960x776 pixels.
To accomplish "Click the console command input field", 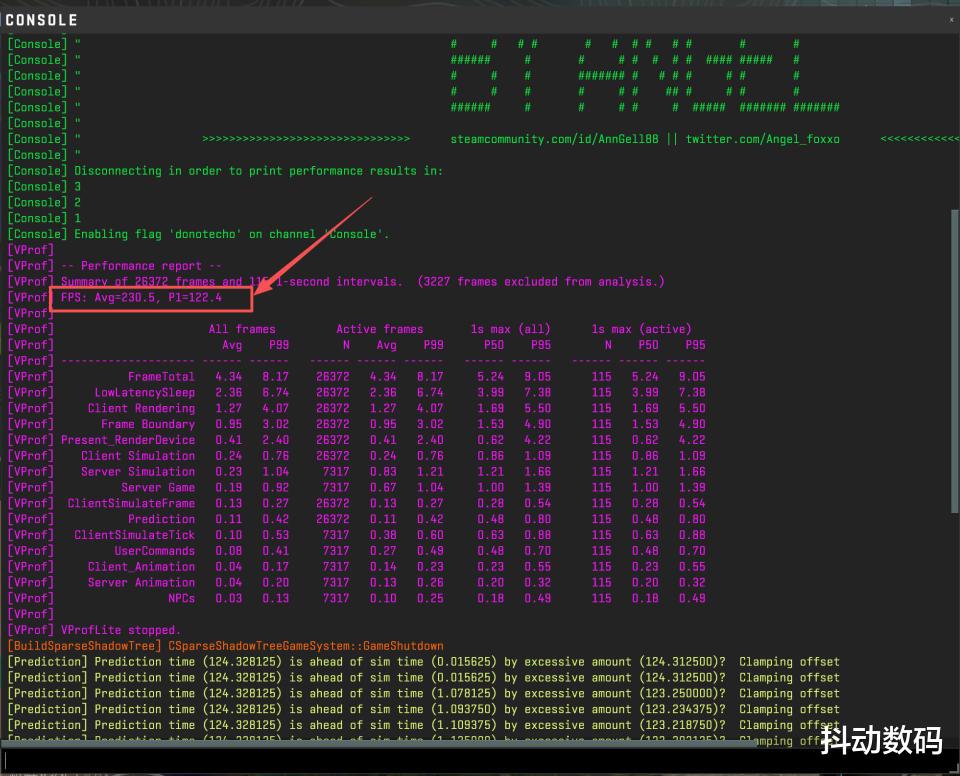I will (480, 760).
